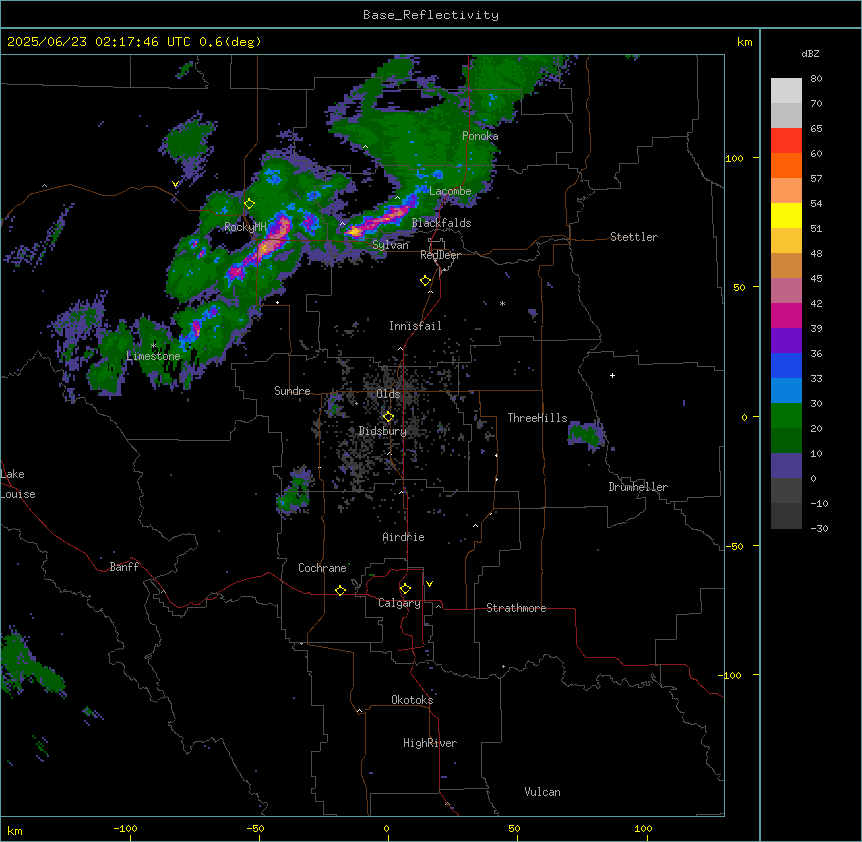Click the small echo east of ThreeHills
The width and height of the screenshot is (862, 842).
(586, 434)
